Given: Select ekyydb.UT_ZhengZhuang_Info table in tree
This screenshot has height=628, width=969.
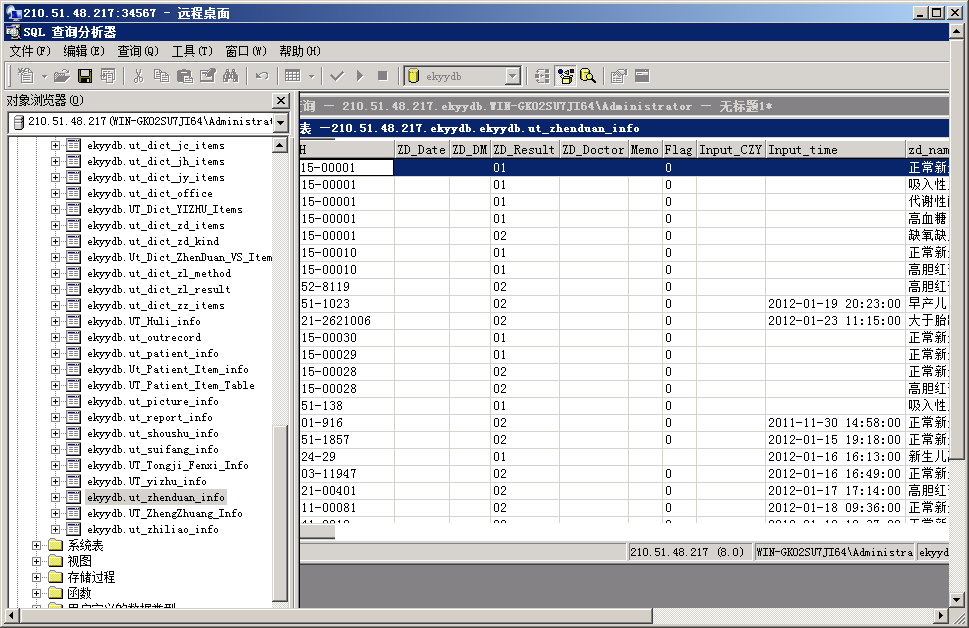Looking at the screenshot, I should click(x=165, y=514).
